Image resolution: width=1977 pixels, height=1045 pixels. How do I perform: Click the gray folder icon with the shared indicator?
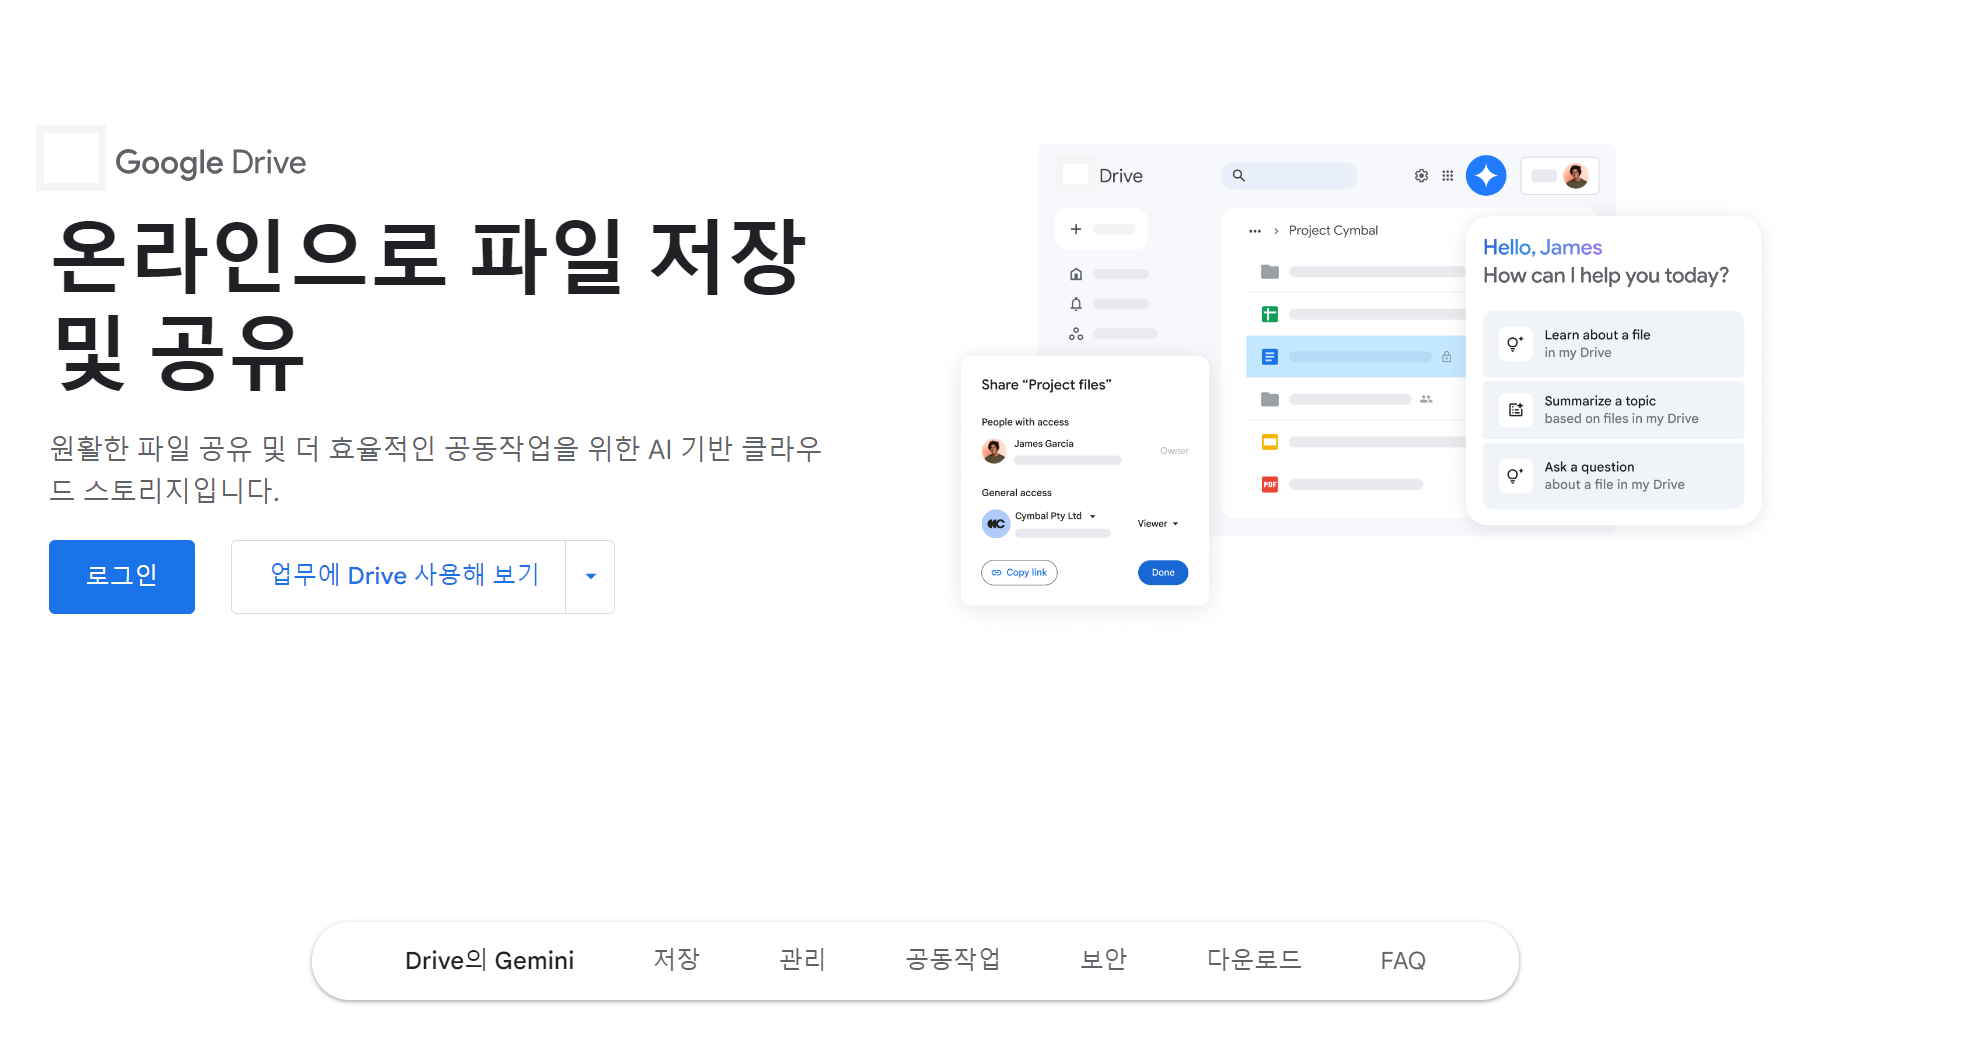(x=1270, y=400)
